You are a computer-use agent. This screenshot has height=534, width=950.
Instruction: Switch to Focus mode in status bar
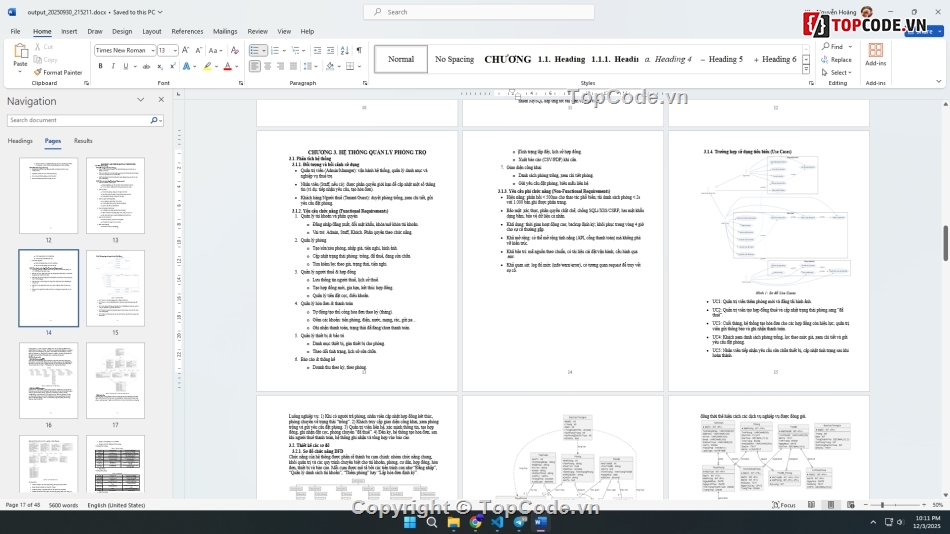tap(784, 505)
